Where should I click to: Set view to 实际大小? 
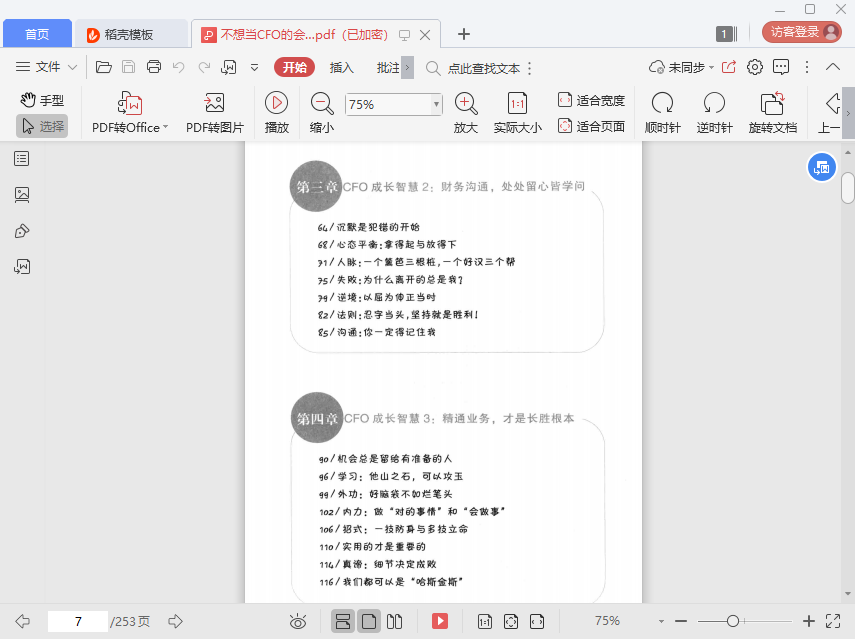click(517, 113)
